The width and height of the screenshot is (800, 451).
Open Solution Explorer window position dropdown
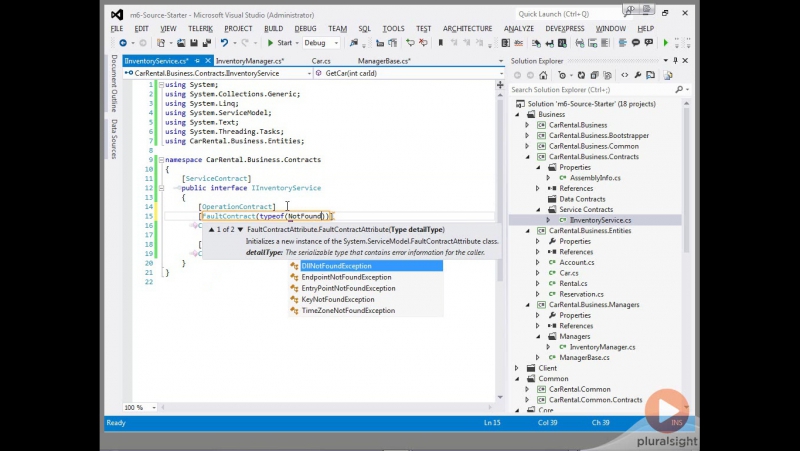pyautogui.click(x=665, y=61)
